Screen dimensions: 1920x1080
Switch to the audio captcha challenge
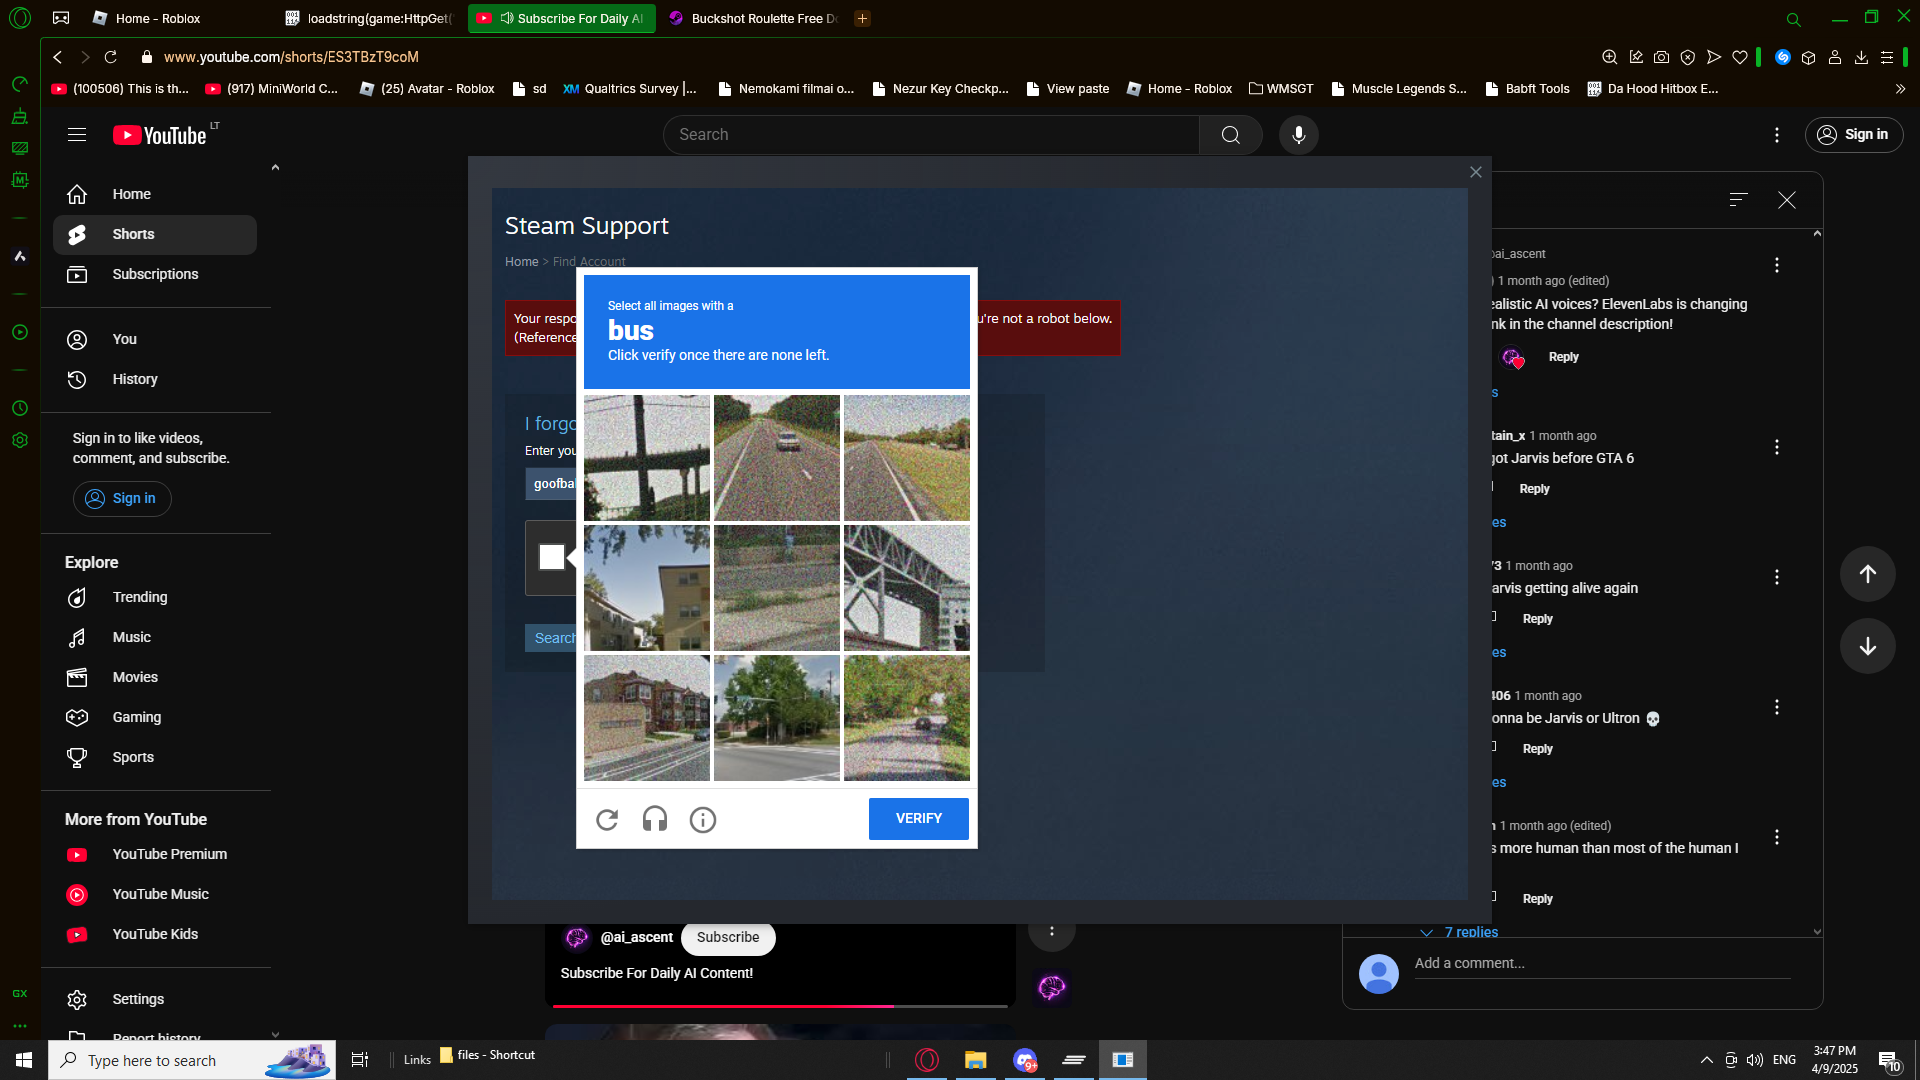point(655,820)
